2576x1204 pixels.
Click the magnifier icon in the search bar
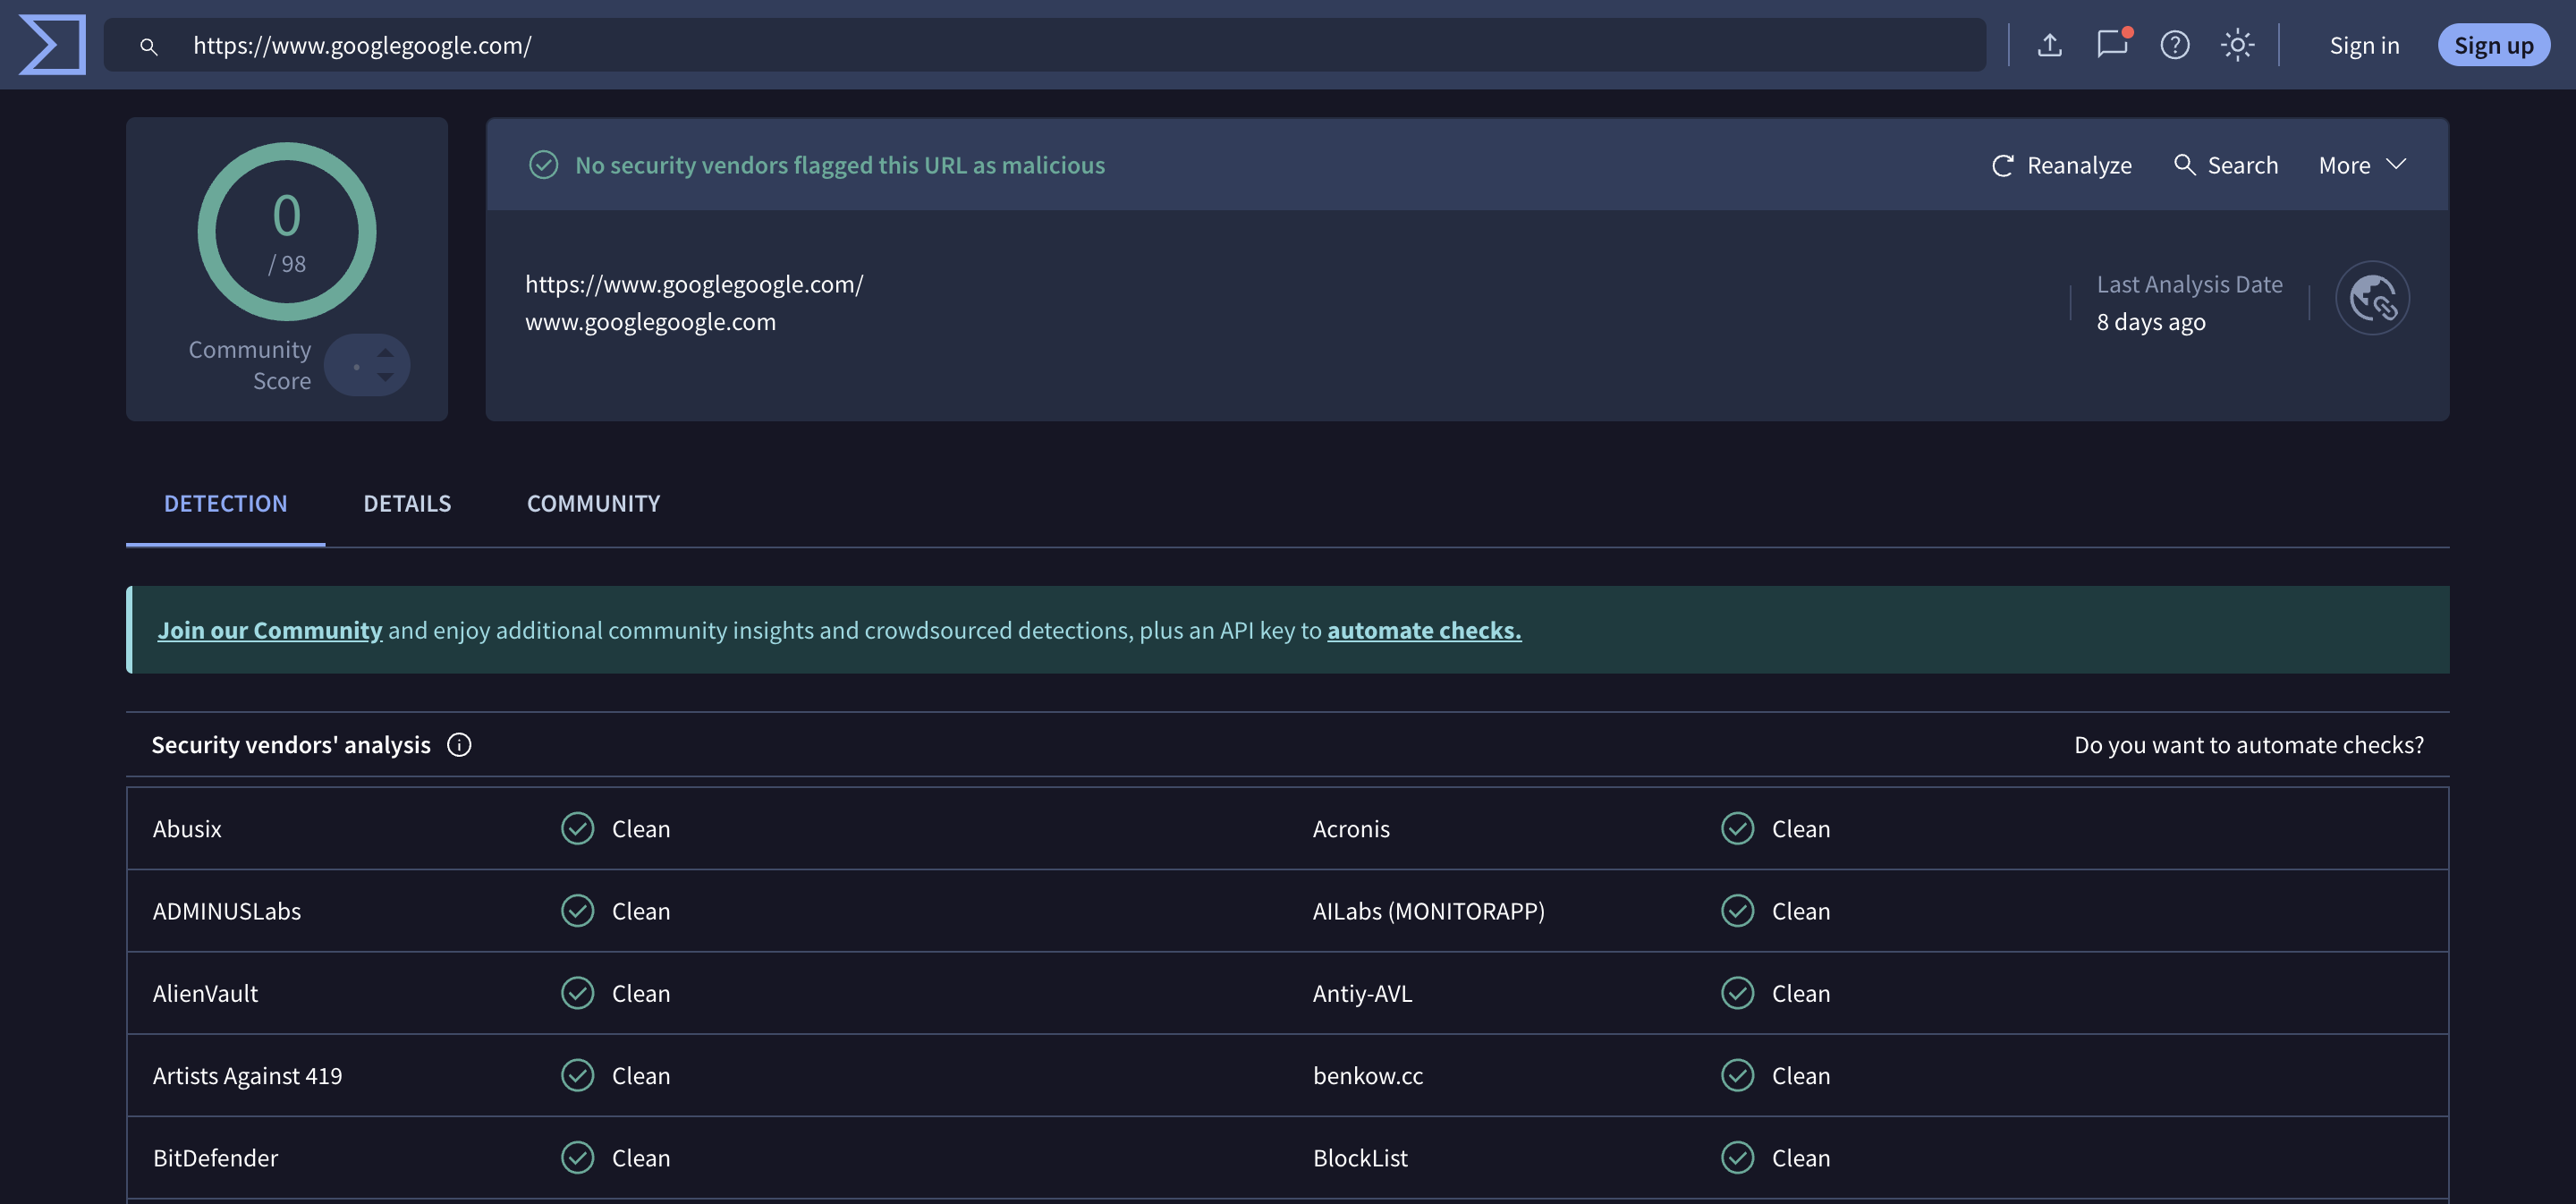pos(148,46)
